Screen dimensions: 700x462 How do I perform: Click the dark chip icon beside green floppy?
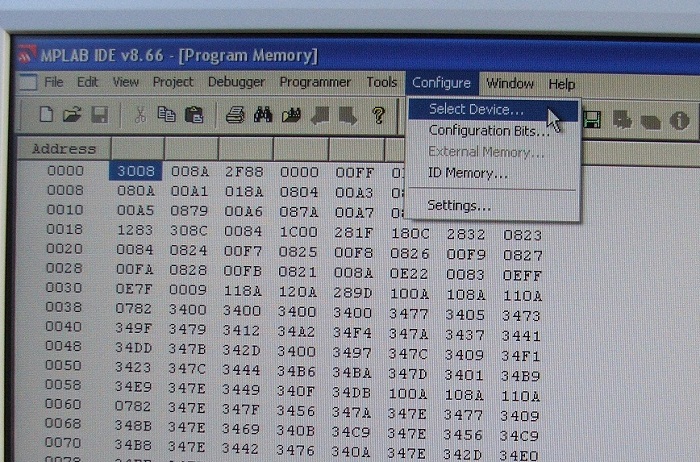(622, 121)
